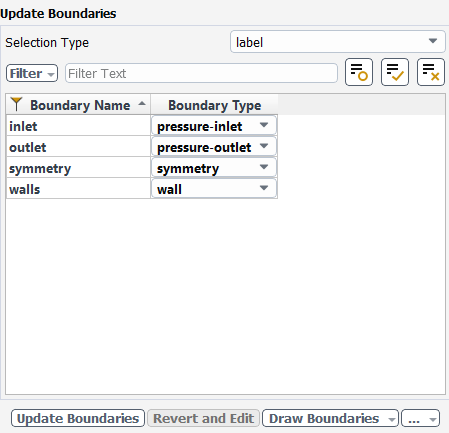This screenshot has width=449, height=433.
Task: Expand the pressure-inlet boundary type dropdown
Action: pos(214,126)
